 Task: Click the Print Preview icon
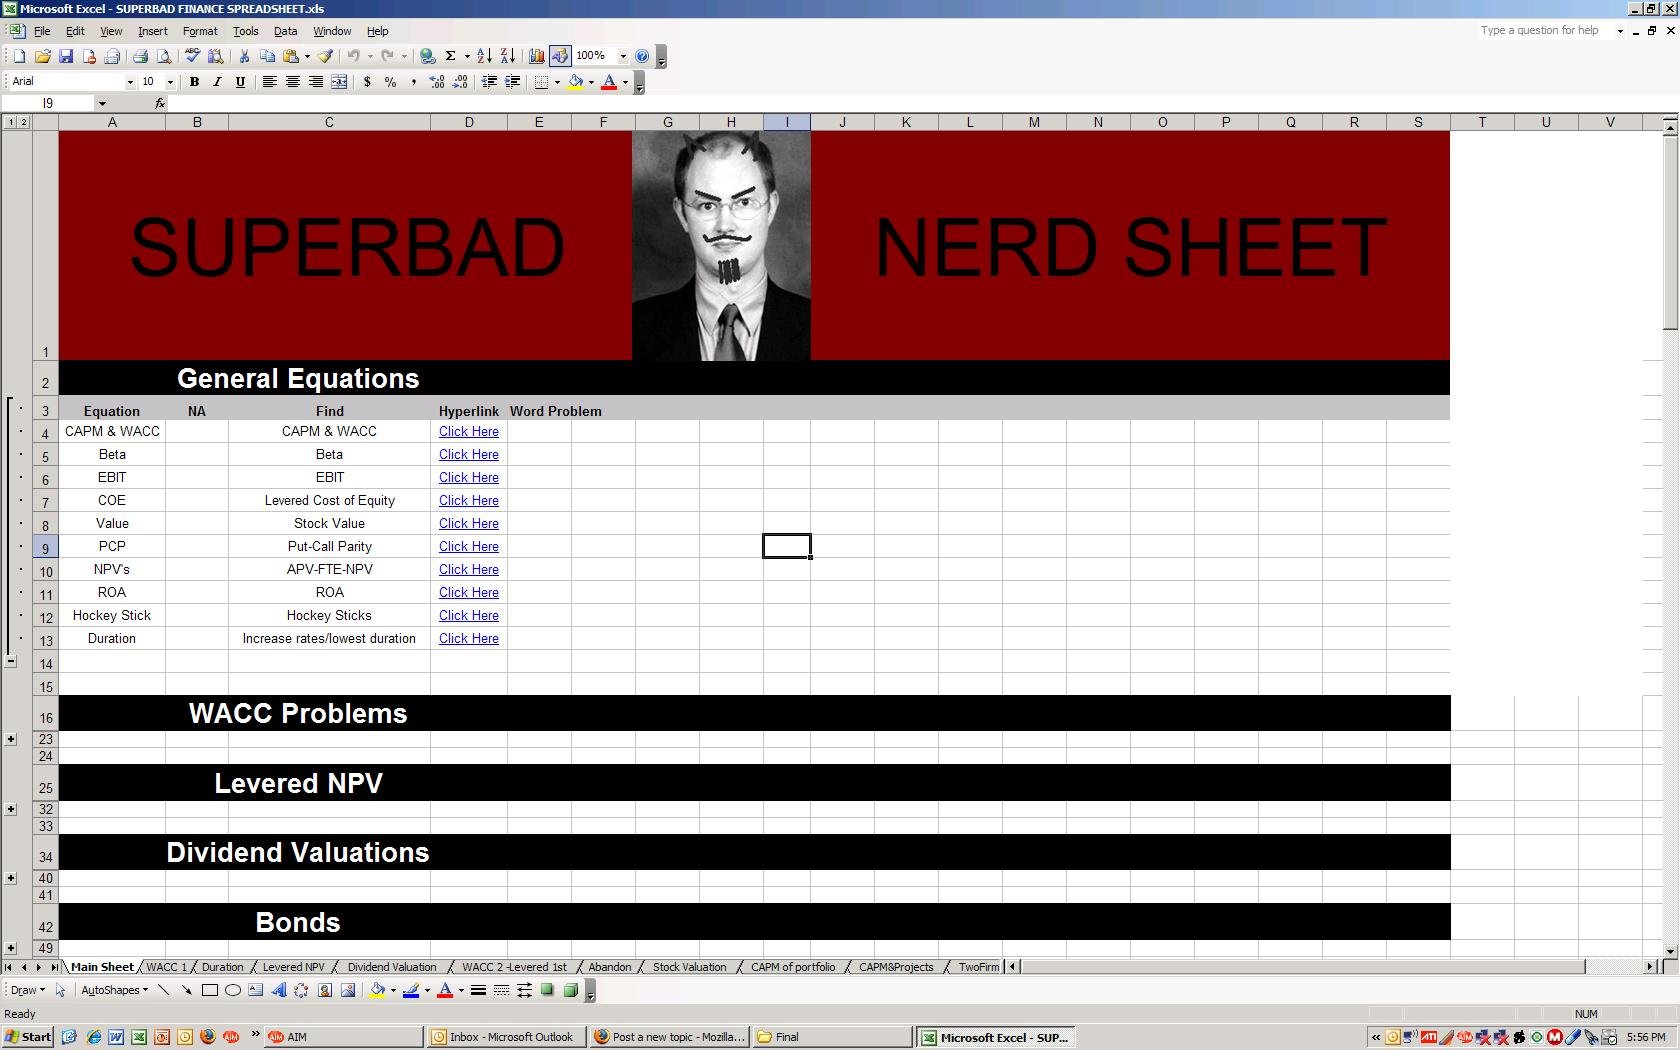click(x=165, y=56)
